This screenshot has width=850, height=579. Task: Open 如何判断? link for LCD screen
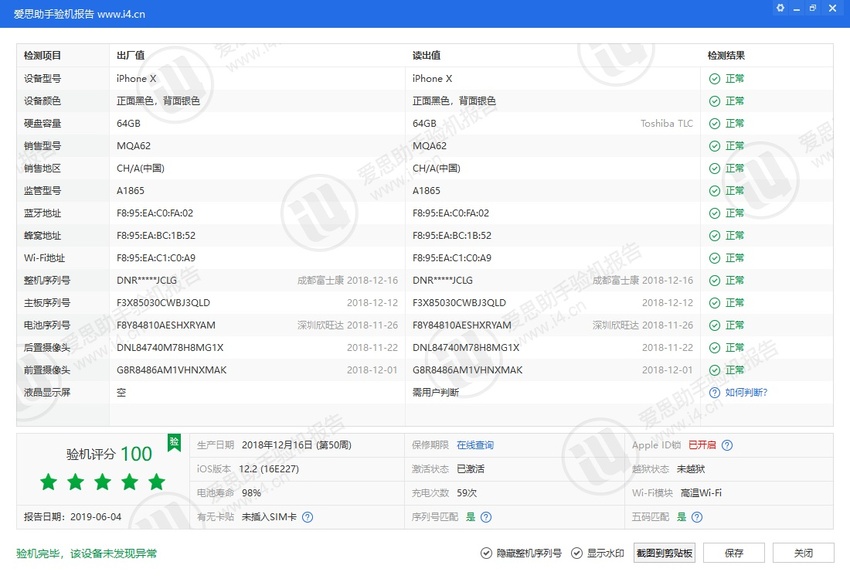pyautogui.click(x=746, y=393)
